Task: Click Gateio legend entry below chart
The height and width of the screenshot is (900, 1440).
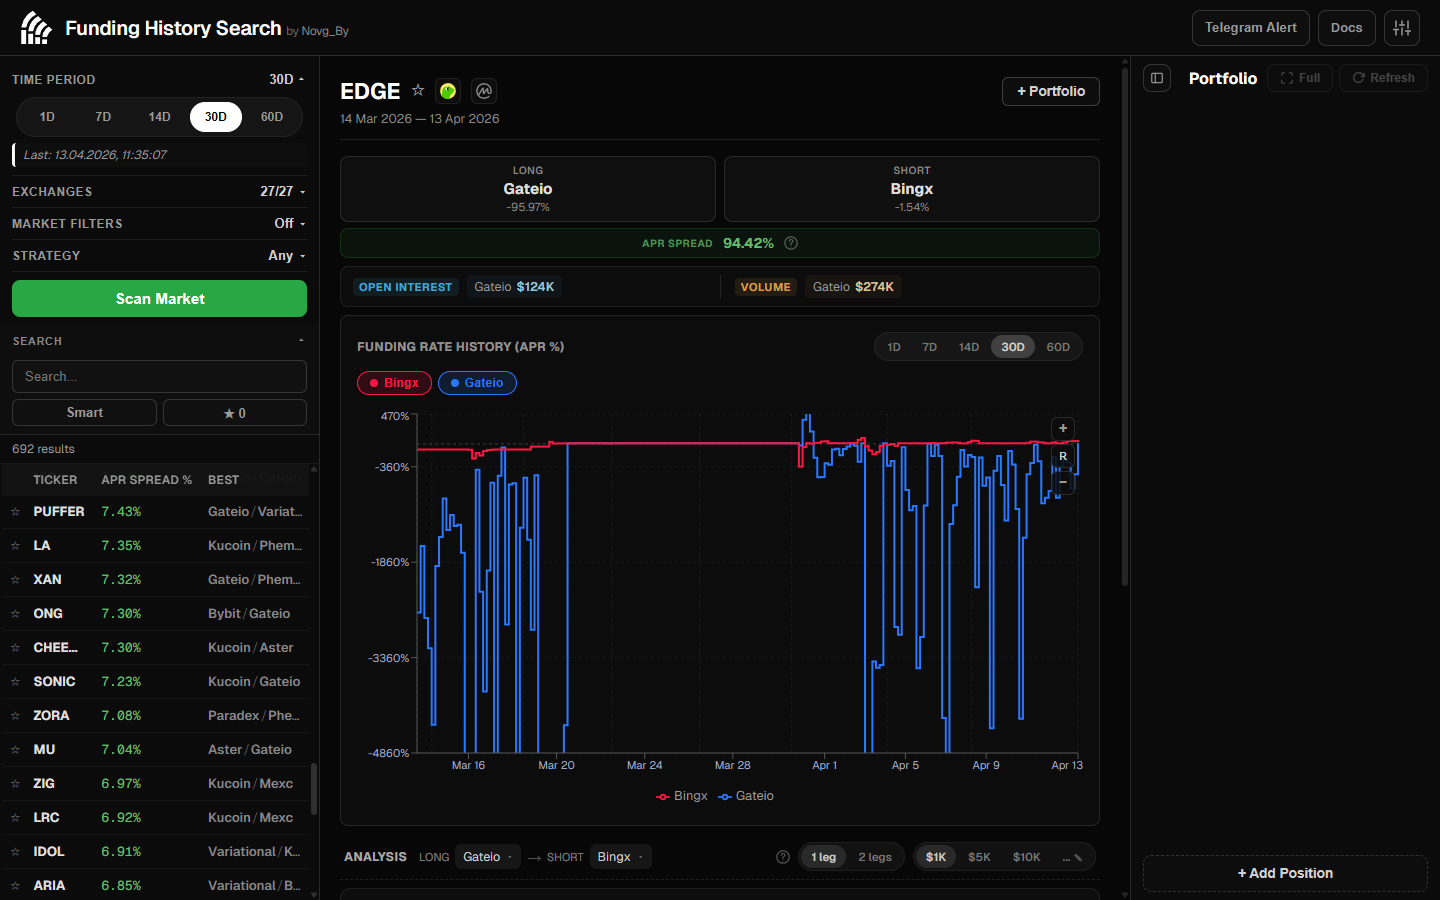Action: 746,796
